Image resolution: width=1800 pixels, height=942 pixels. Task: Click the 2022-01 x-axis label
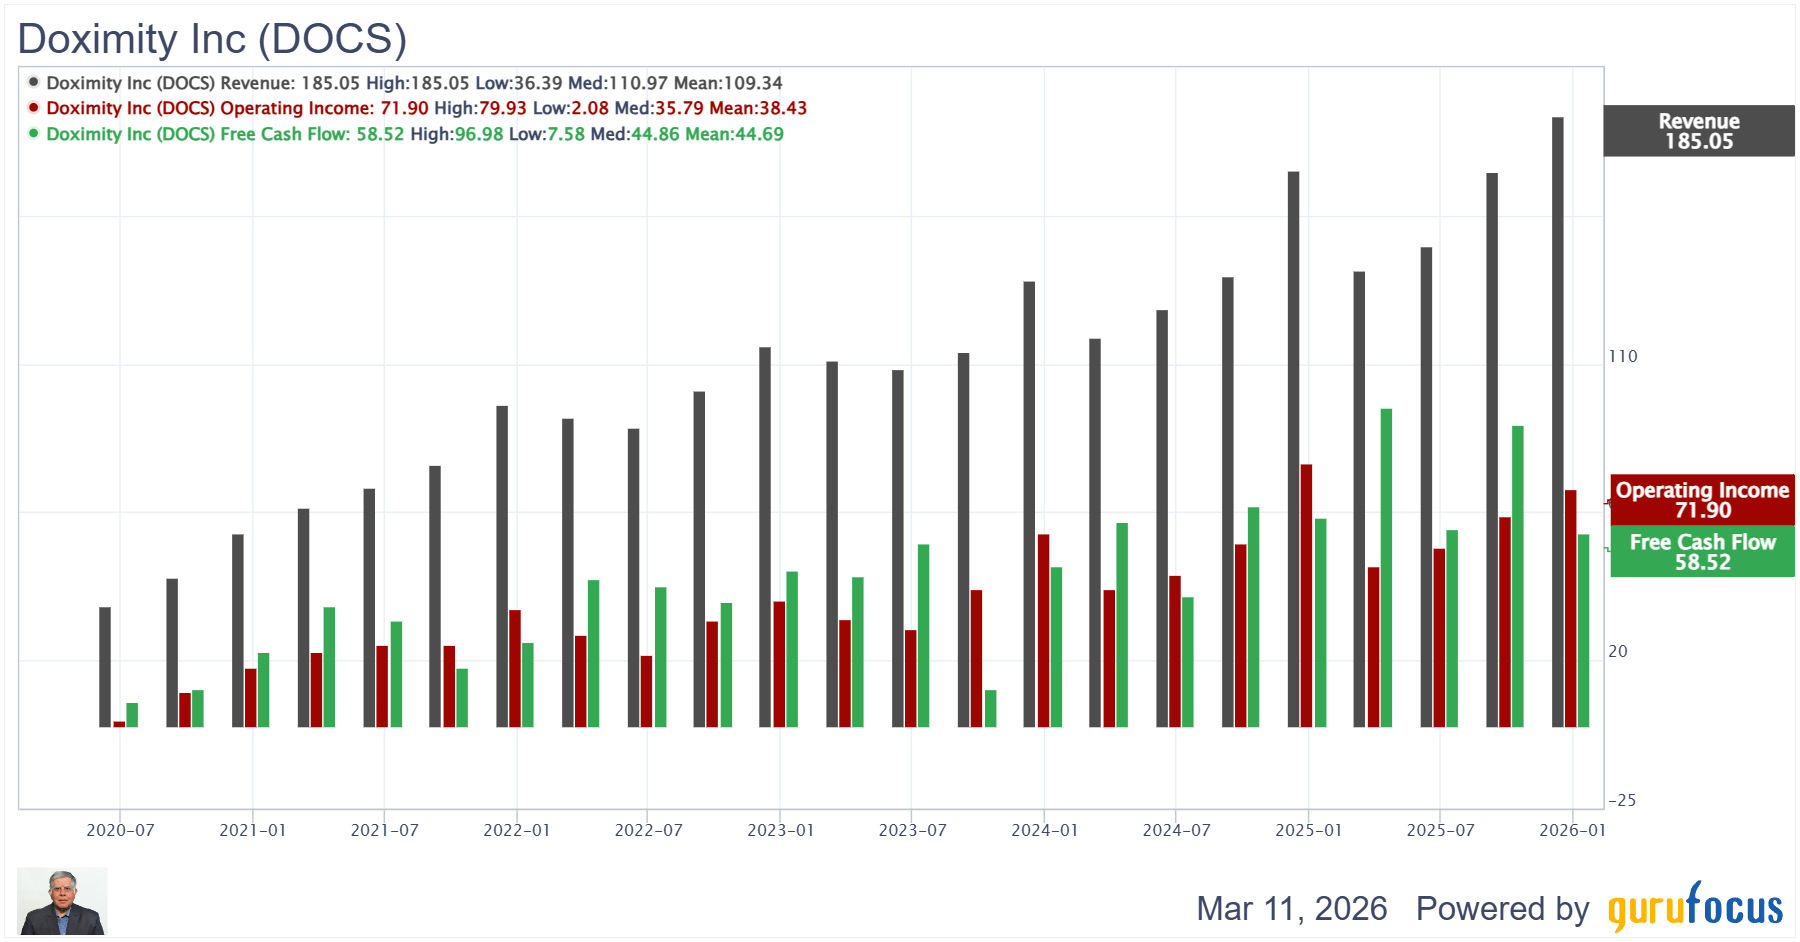coord(517,830)
